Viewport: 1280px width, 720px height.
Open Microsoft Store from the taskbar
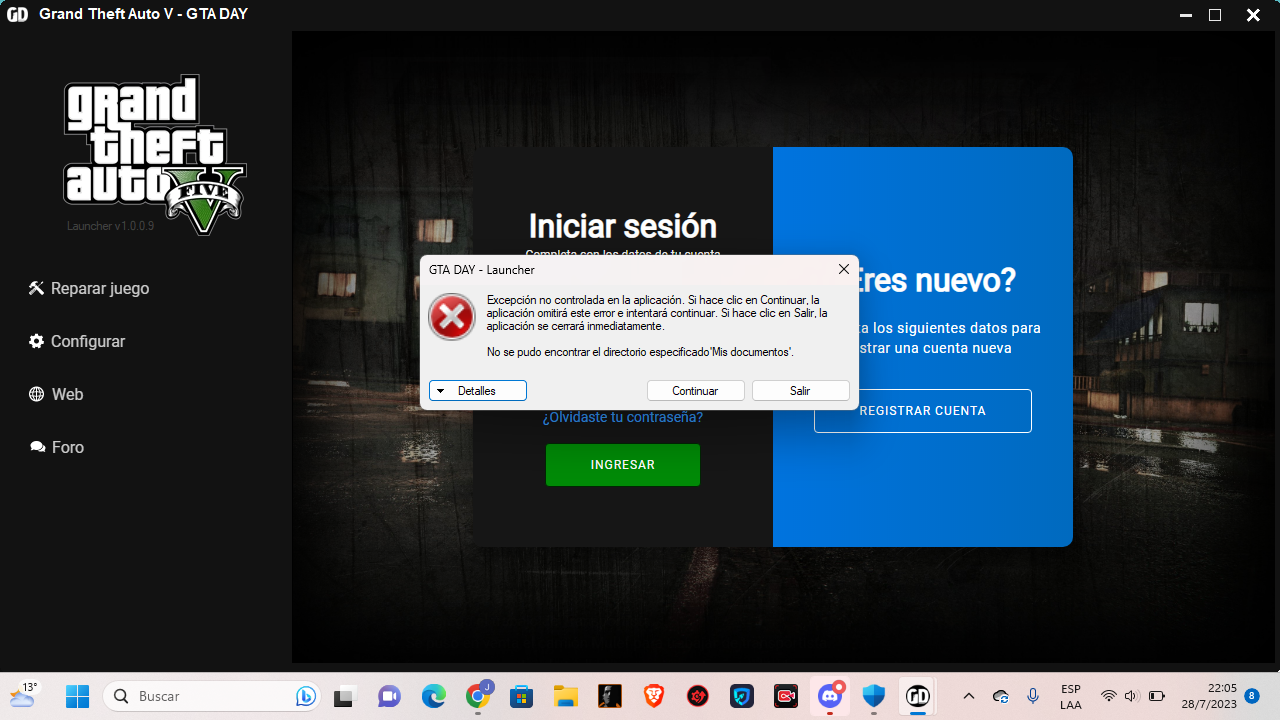coord(521,696)
